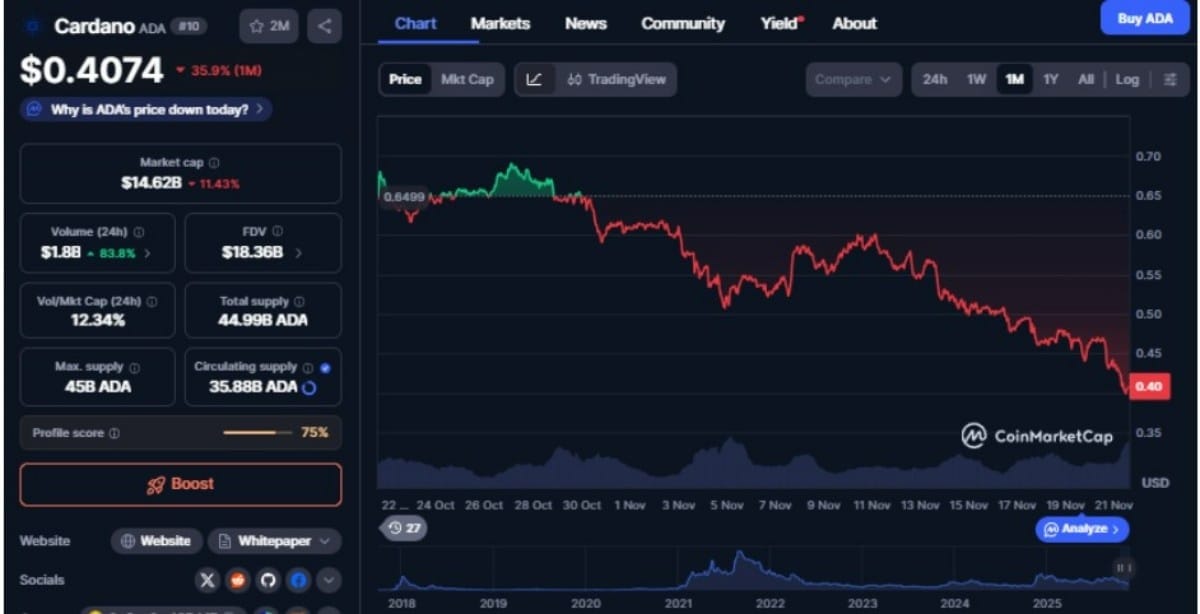Open Cardano's GitHub repository
1200x614 pixels.
pos(267,580)
